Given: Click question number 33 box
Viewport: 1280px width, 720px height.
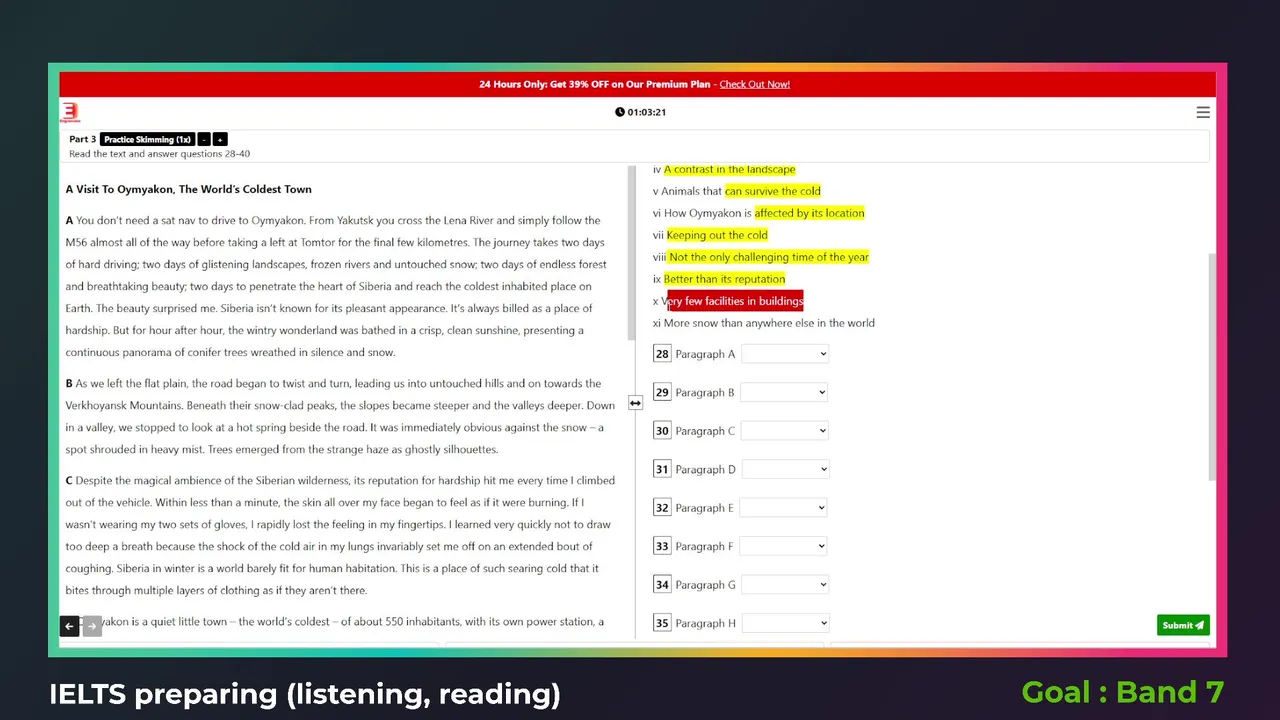Looking at the screenshot, I should (x=662, y=546).
